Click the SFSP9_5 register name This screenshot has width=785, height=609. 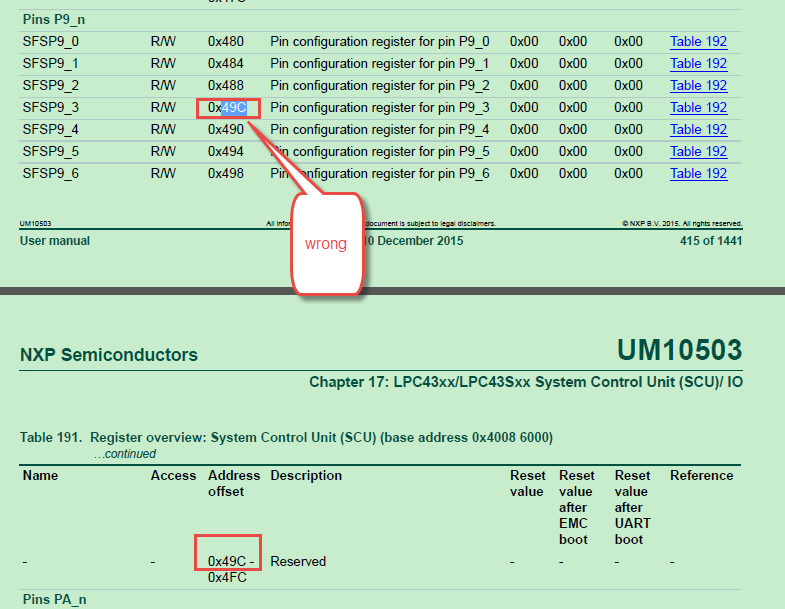click(x=51, y=152)
